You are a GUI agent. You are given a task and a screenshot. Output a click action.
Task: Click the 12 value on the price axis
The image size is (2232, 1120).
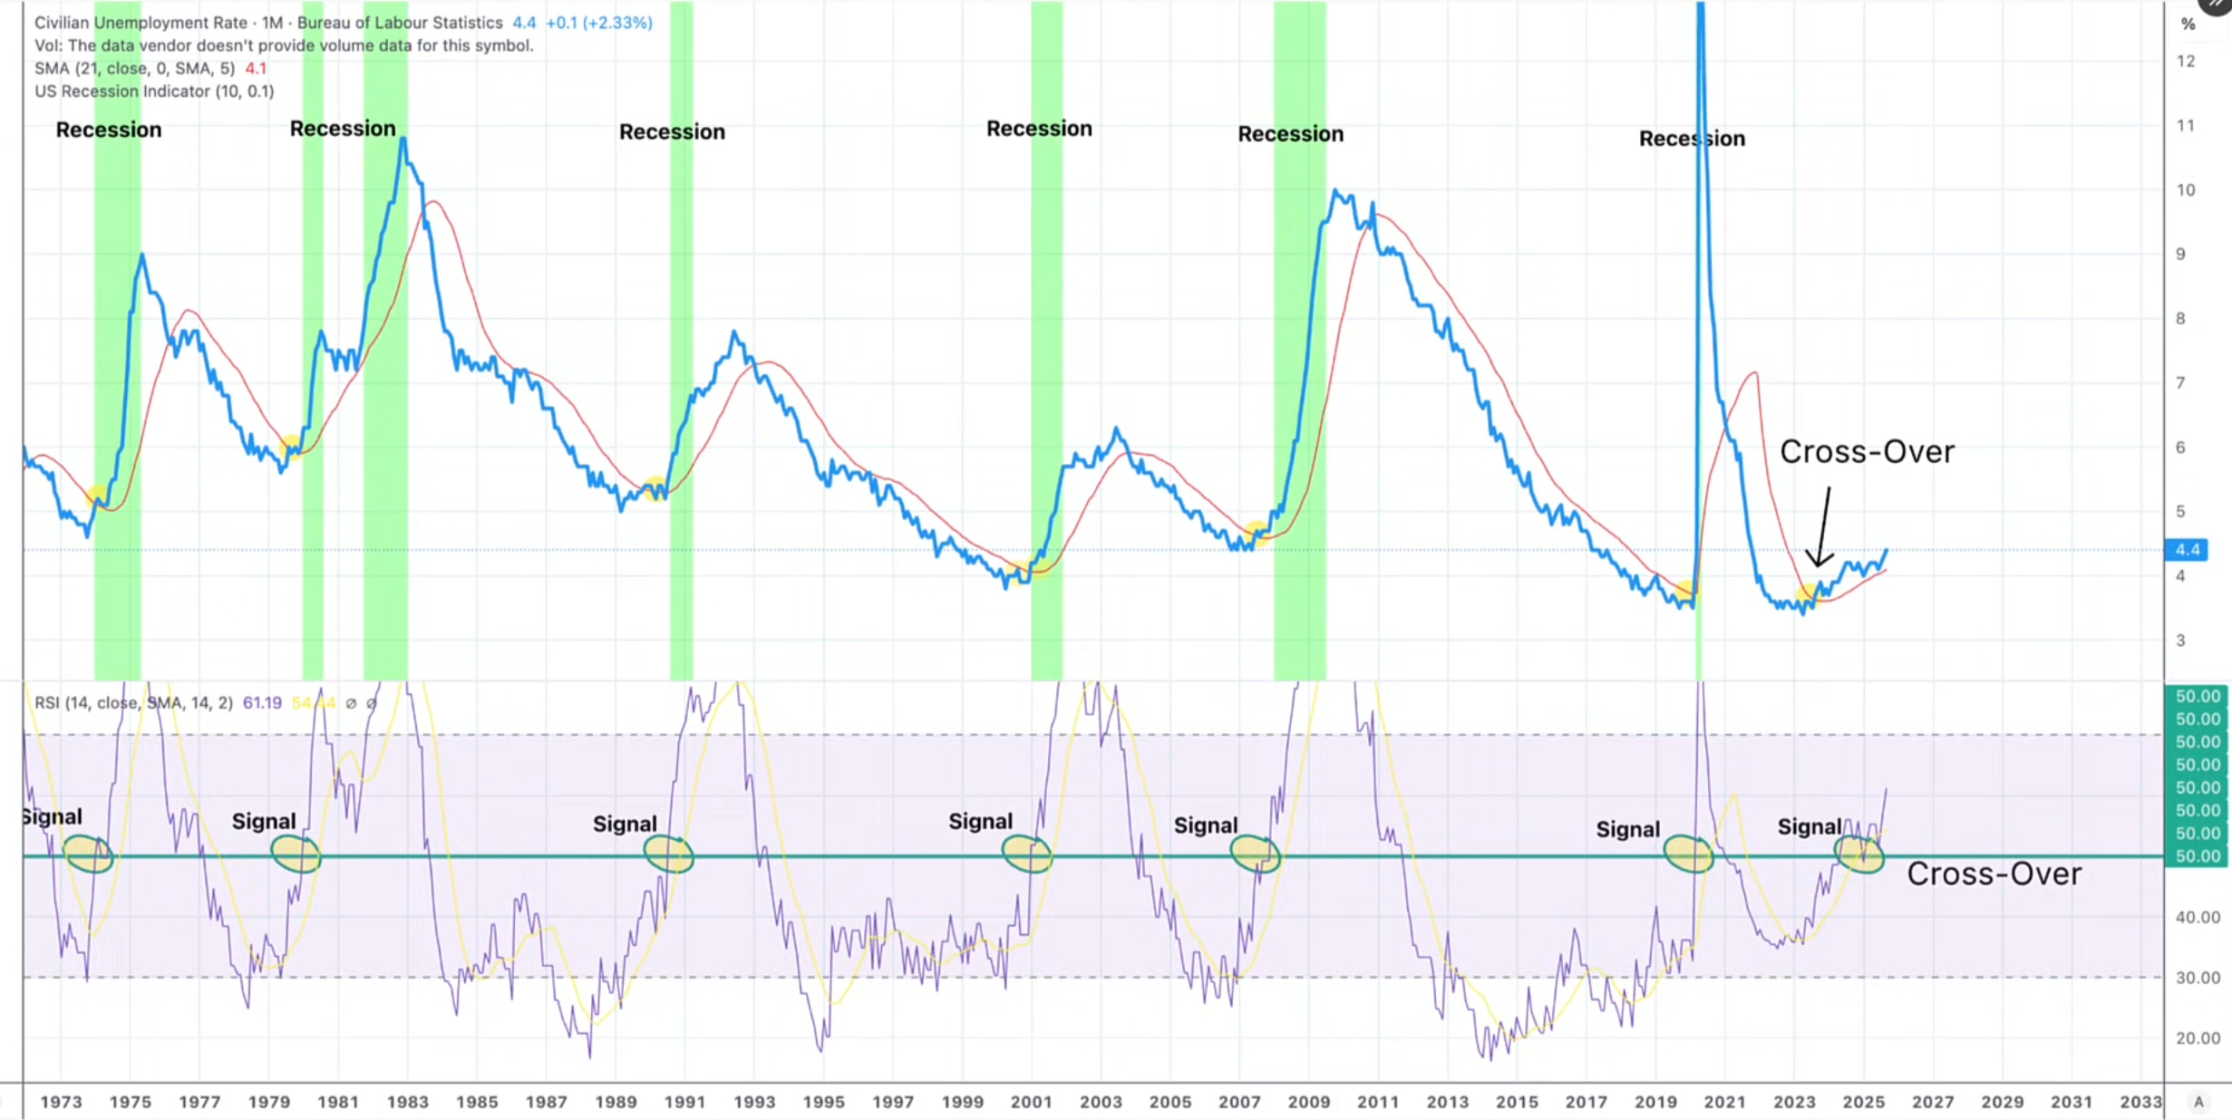pos(2186,61)
